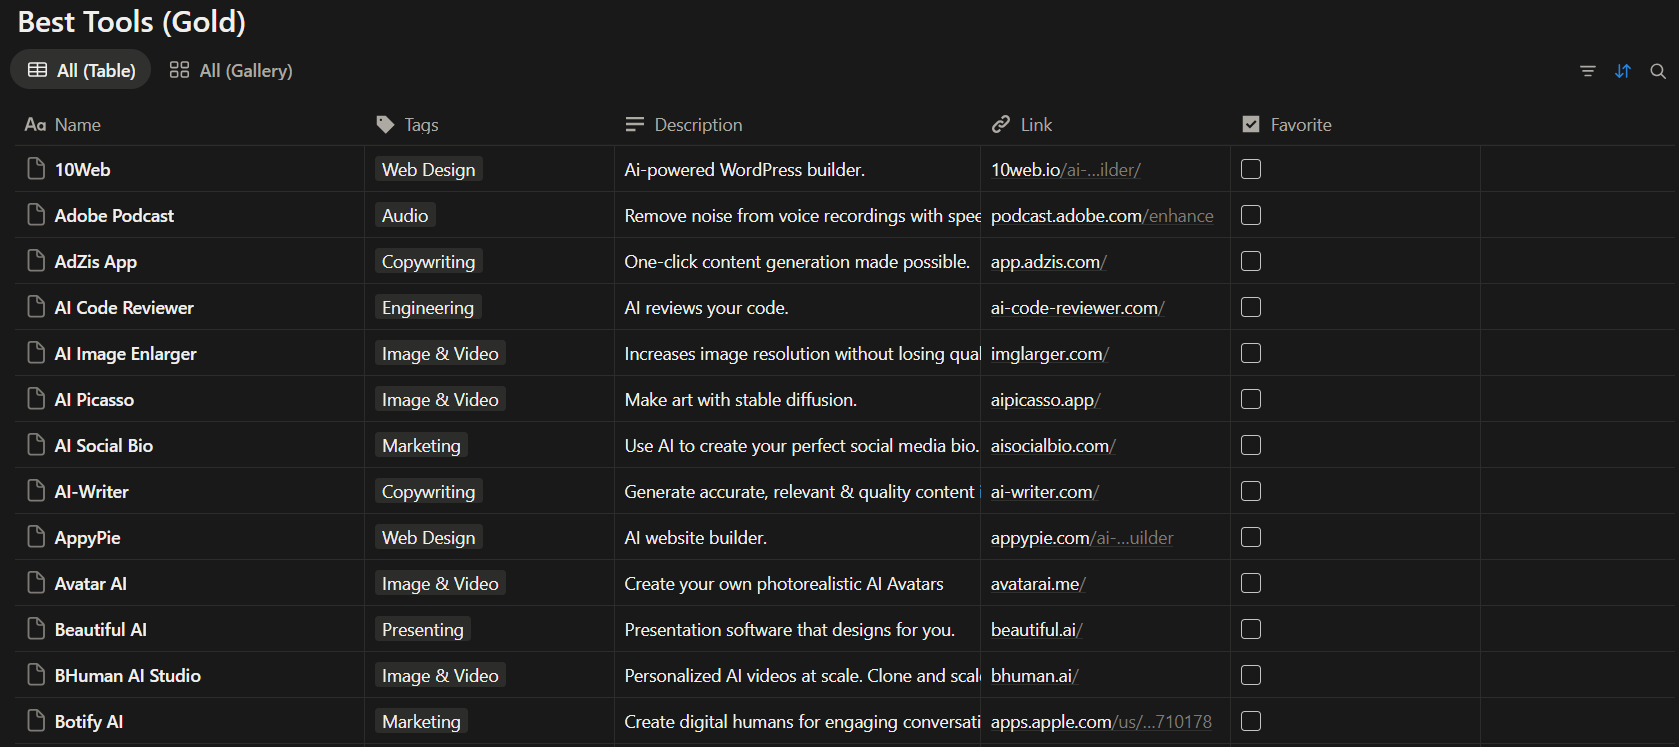Open the beautiful.ai link
The image size is (1679, 747).
[x=1037, y=630]
